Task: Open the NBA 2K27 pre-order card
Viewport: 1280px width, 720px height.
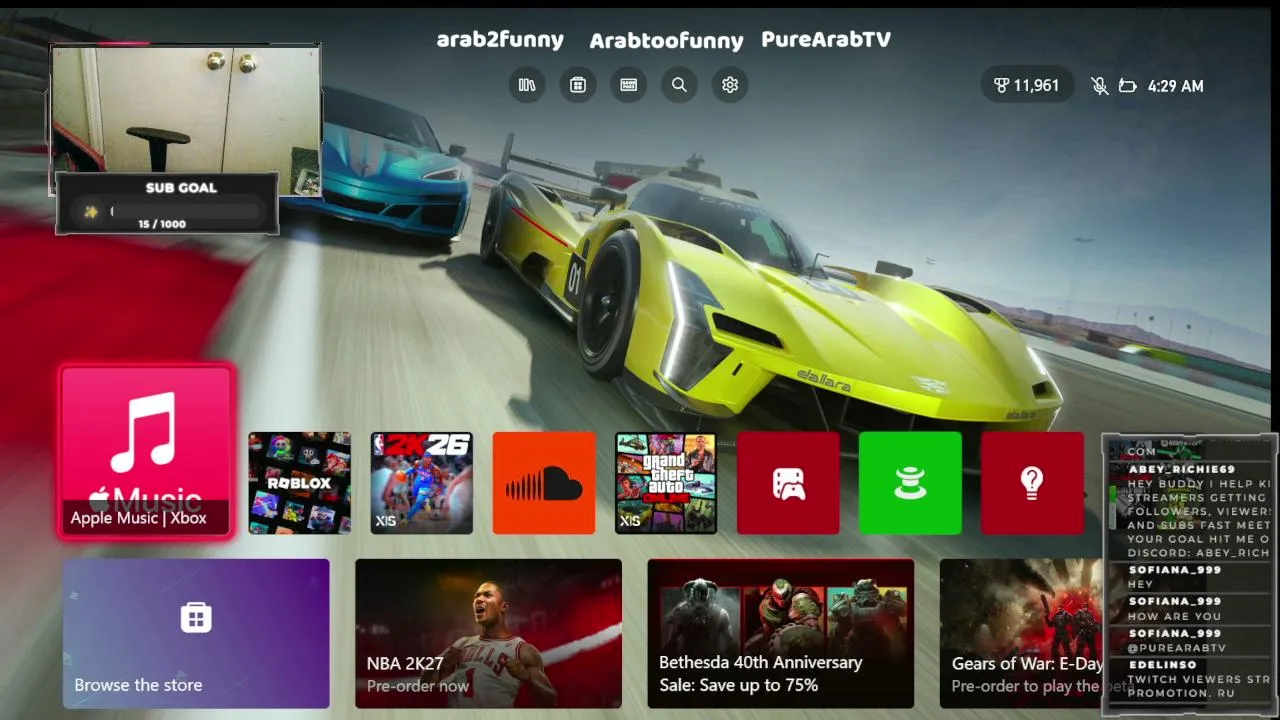Action: (488, 634)
